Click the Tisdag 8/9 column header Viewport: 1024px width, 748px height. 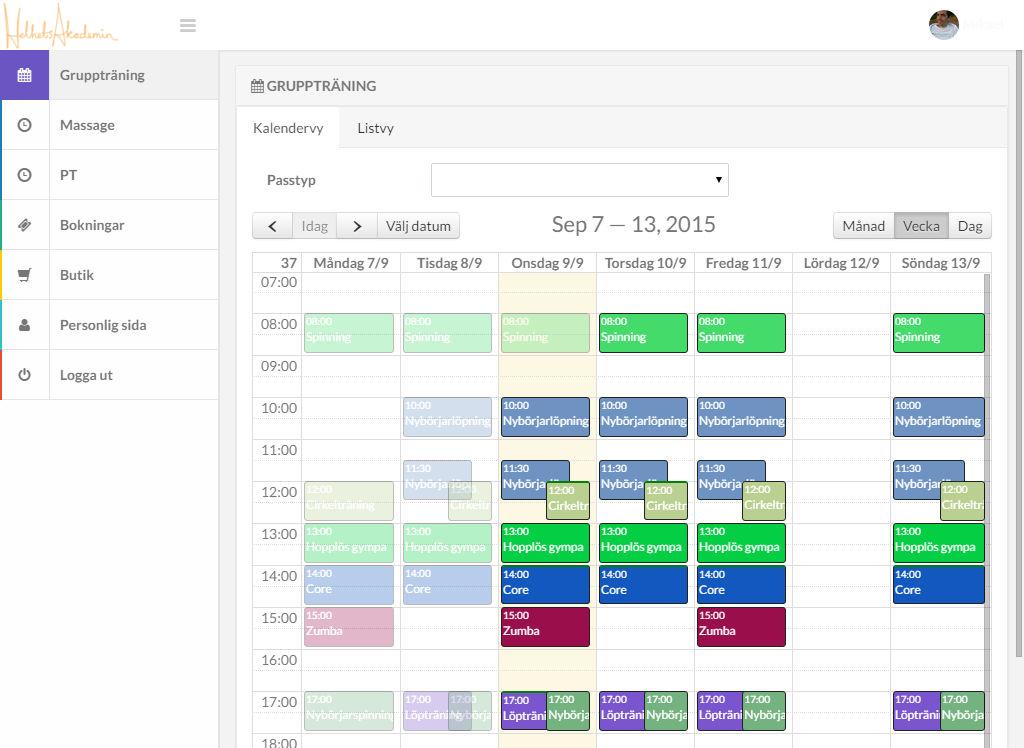coord(449,263)
